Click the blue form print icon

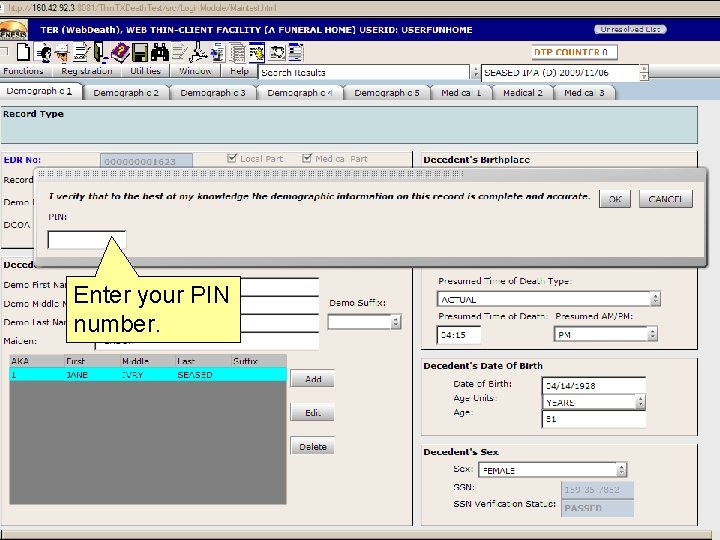tap(218, 53)
